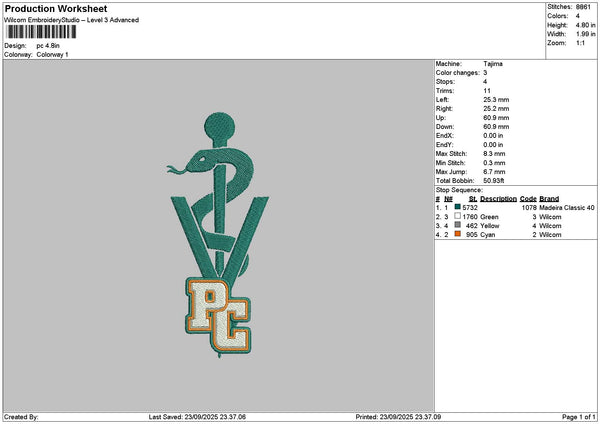Click the 'Stop Sequence:' heading

pos(459,190)
